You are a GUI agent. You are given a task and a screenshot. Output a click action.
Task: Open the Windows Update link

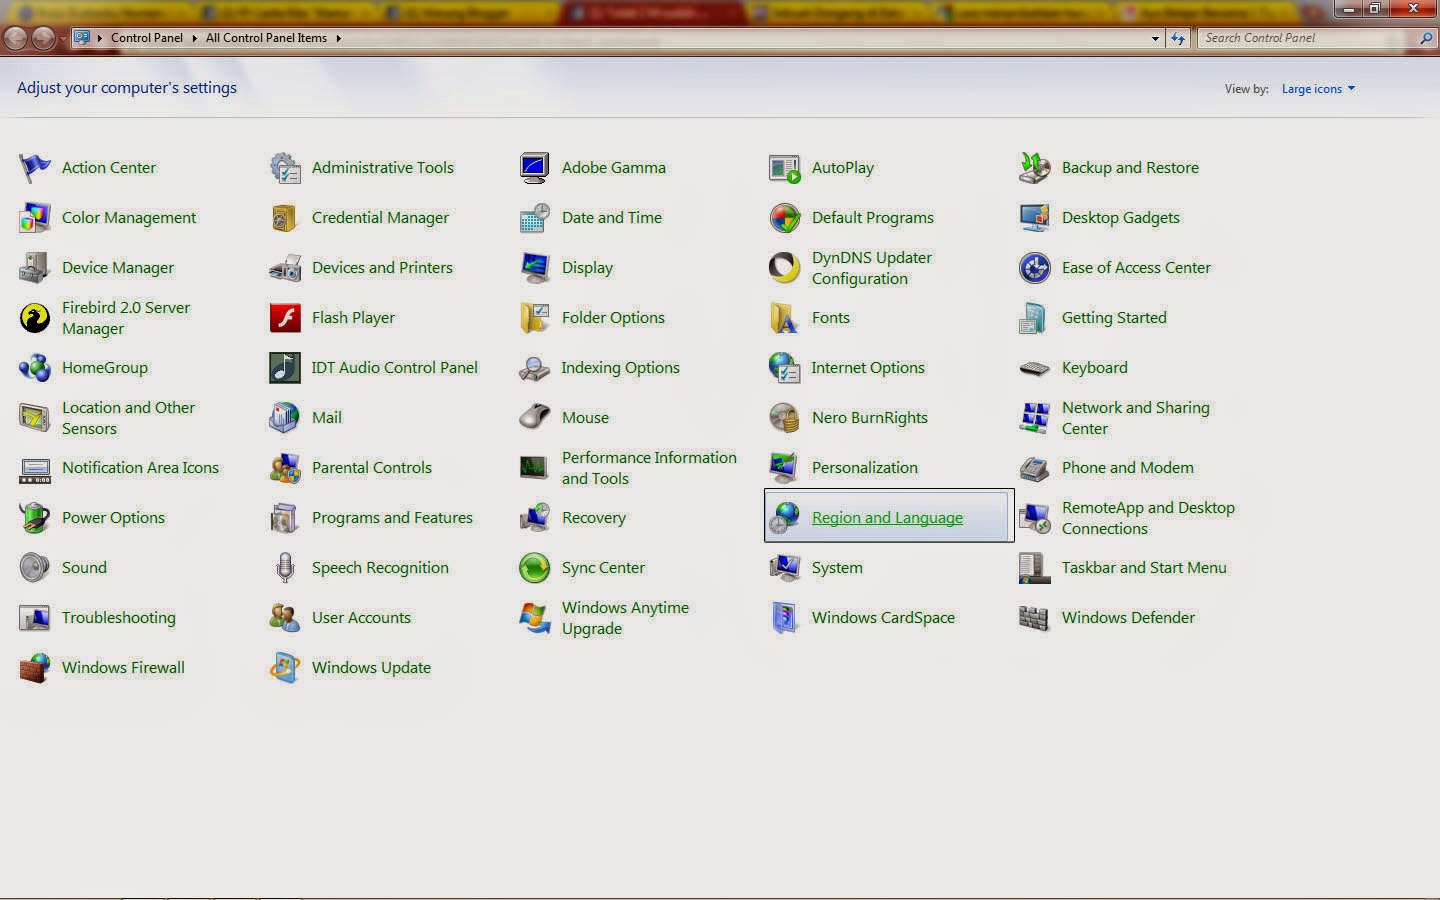371,668
